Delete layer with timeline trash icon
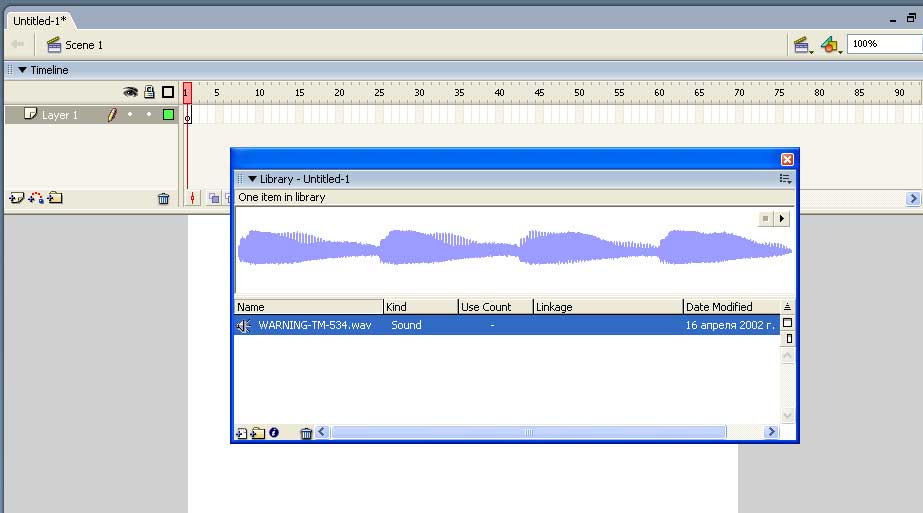This screenshot has height=513, width=923. (164, 198)
